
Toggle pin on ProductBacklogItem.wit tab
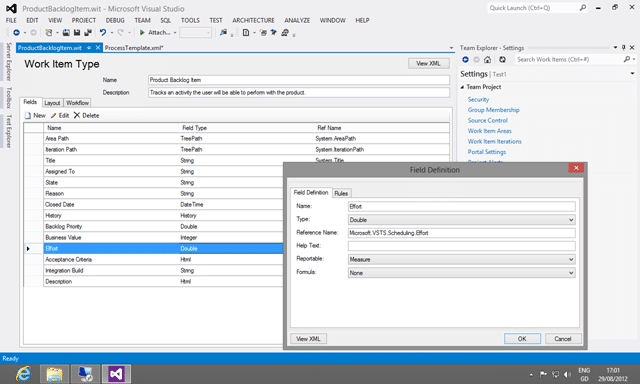tap(89, 48)
